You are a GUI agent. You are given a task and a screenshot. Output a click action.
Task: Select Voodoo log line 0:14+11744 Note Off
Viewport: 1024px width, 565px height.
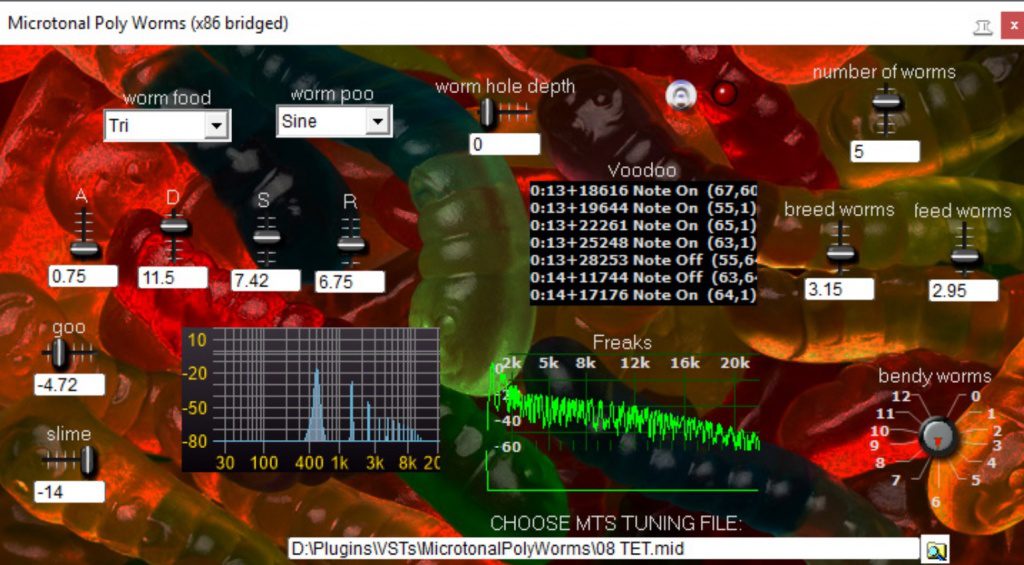(643, 278)
